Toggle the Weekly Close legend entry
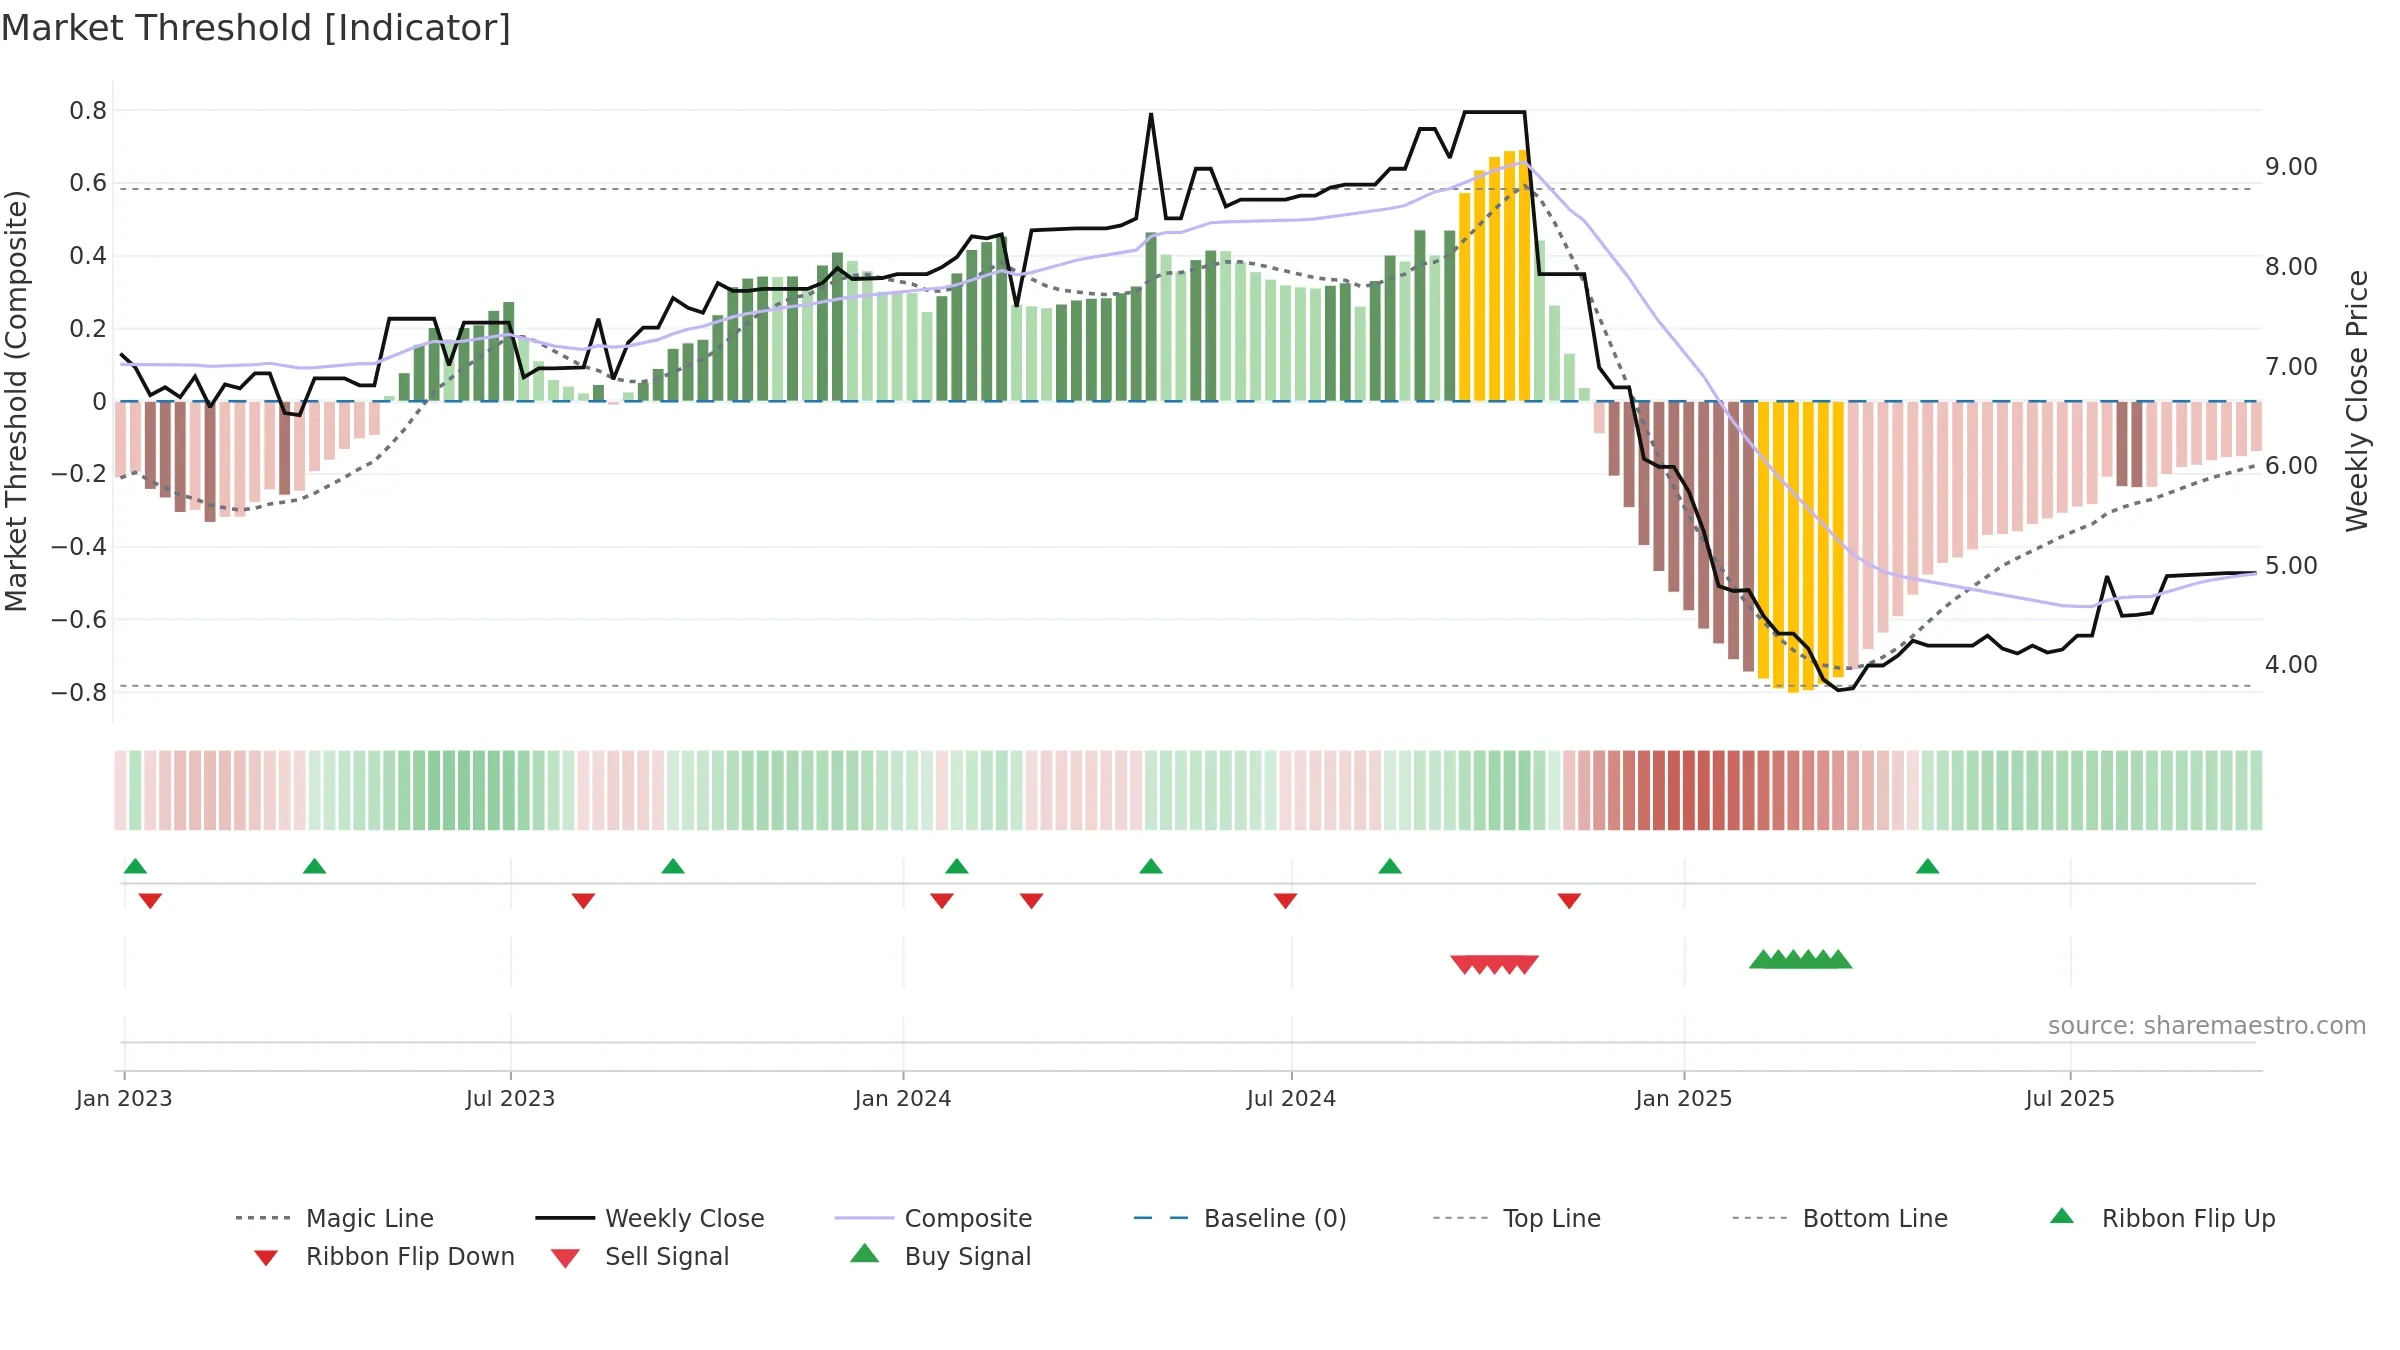 [x=650, y=1218]
